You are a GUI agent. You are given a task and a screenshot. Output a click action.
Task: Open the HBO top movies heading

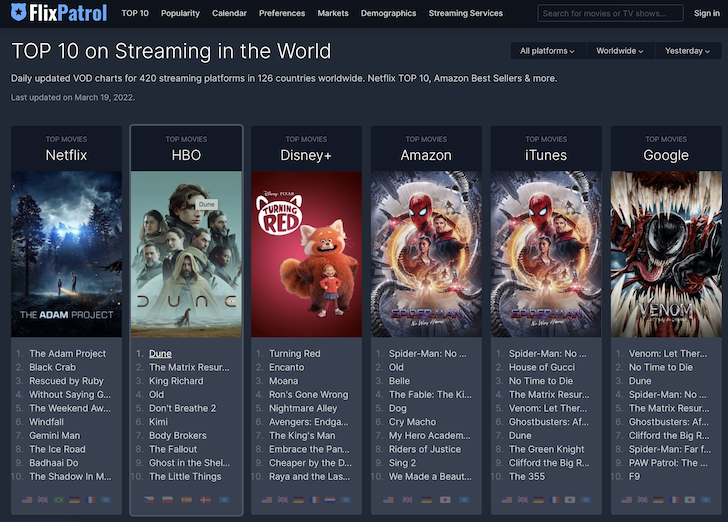click(186, 155)
